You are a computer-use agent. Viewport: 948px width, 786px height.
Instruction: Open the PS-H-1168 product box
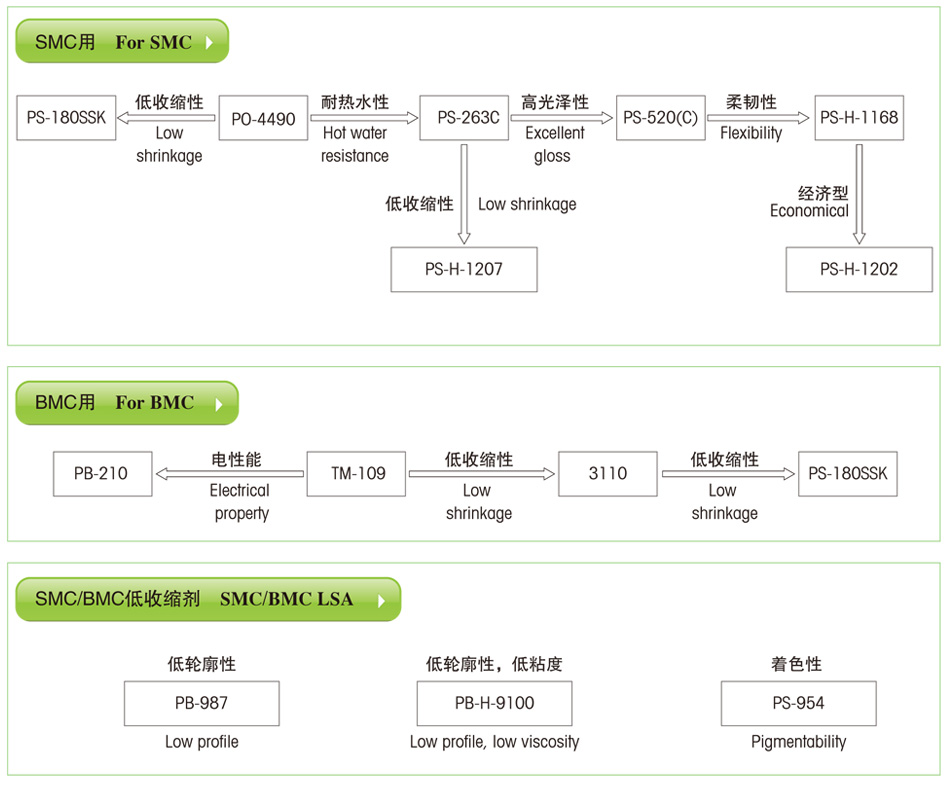click(858, 118)
